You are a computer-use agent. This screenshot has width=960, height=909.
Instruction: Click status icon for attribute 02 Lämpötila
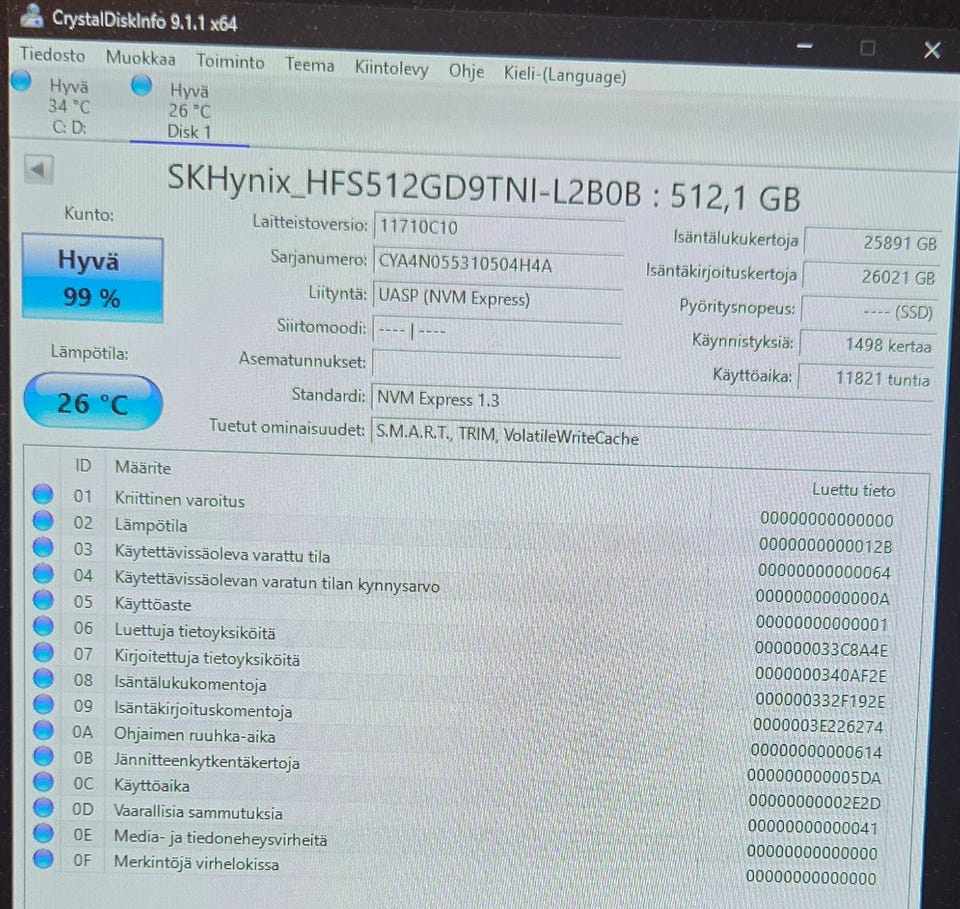click(x=43, y=520)
